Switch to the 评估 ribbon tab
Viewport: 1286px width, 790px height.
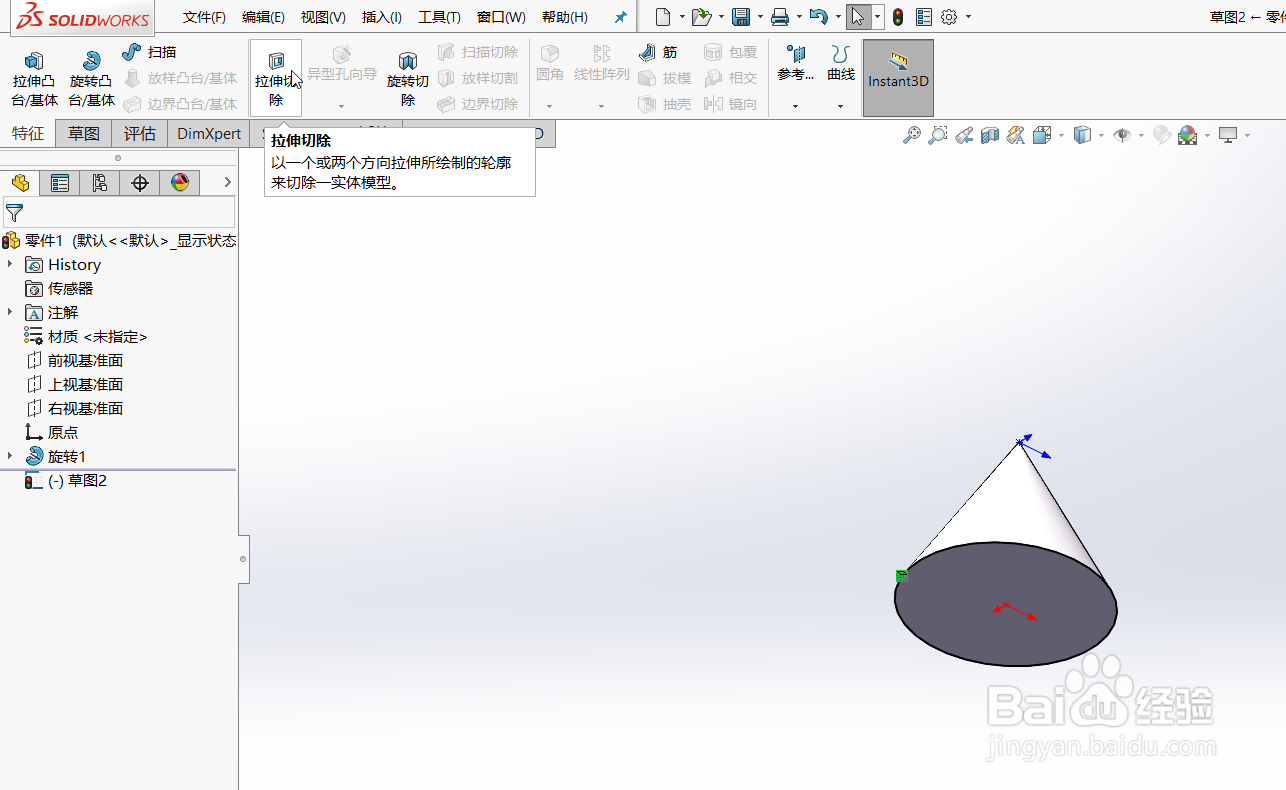coord(140,133)
